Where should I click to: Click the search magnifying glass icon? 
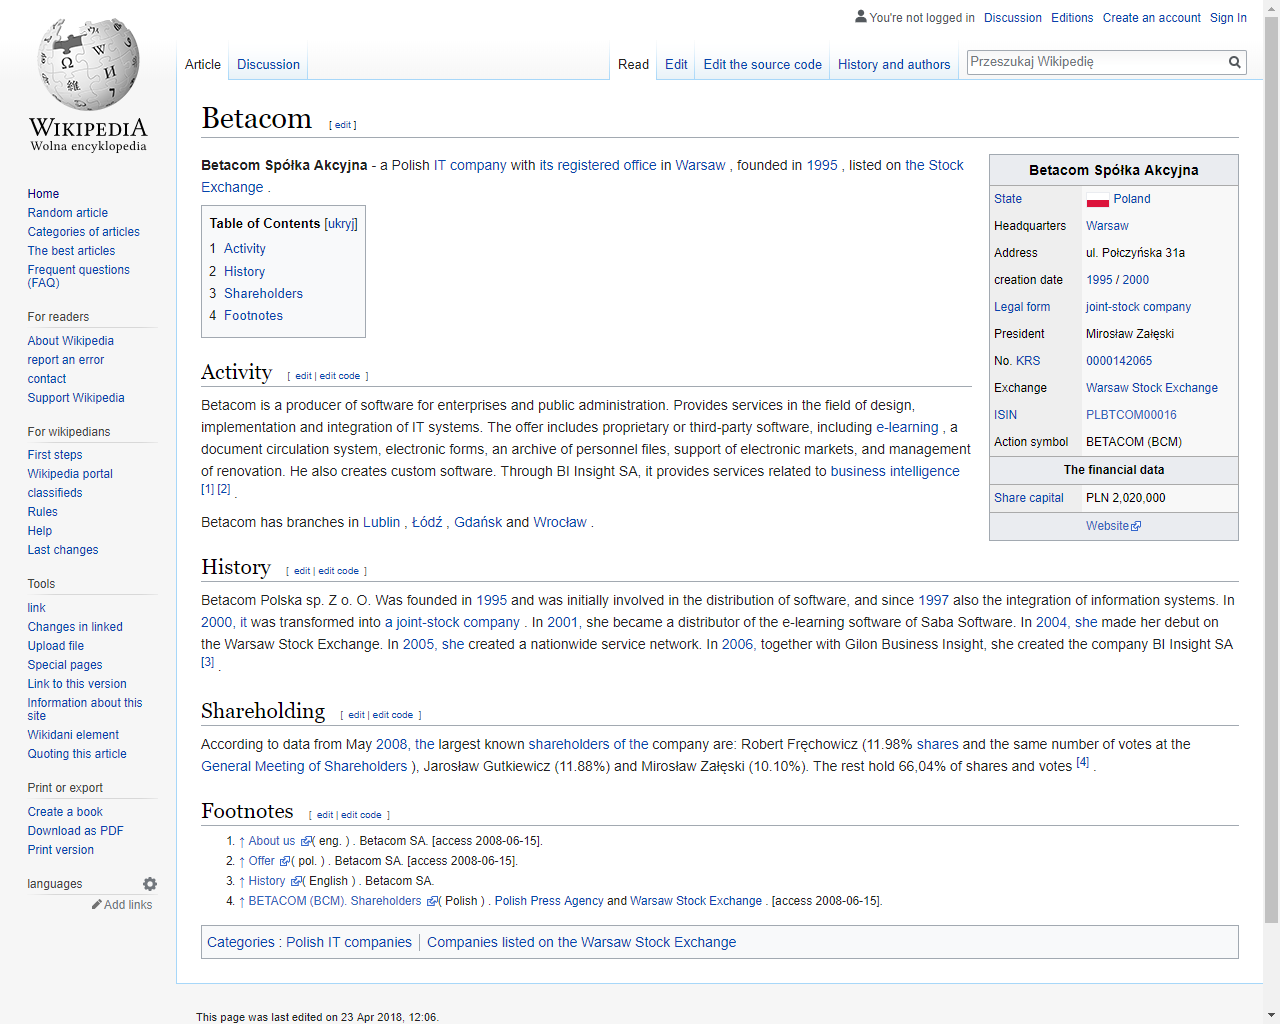1235,62
